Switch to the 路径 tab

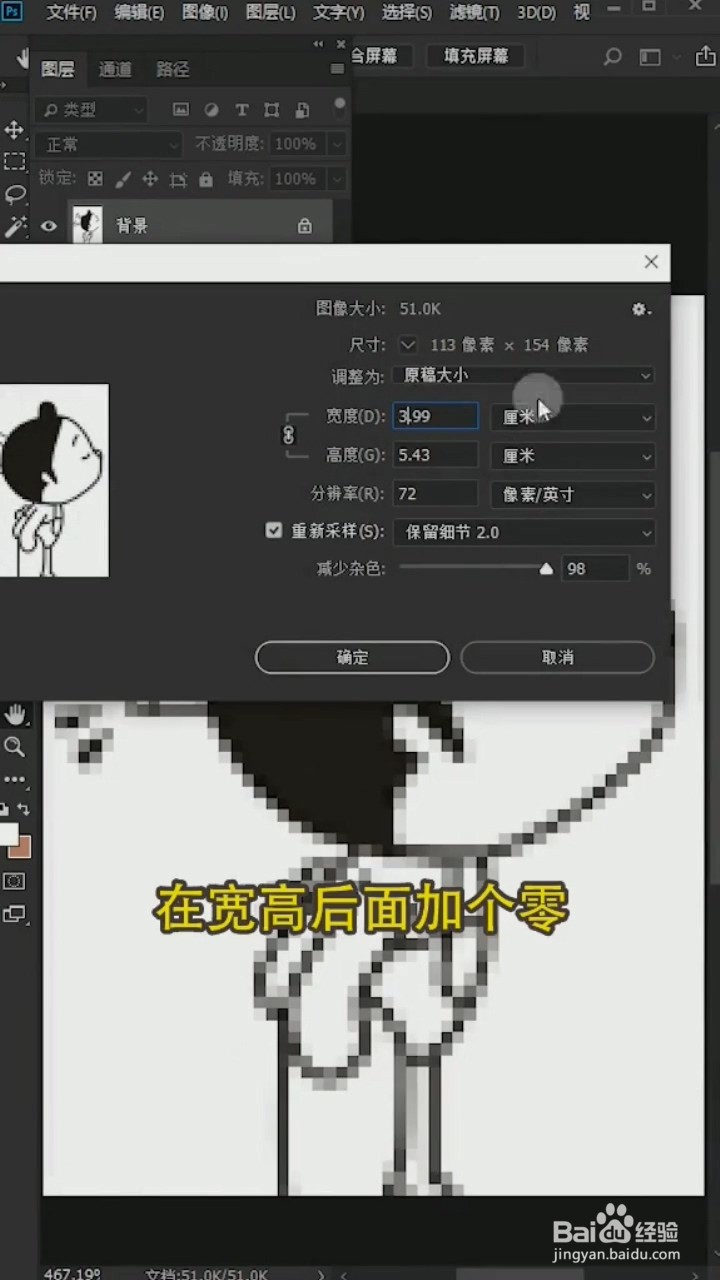coord(173,69)
